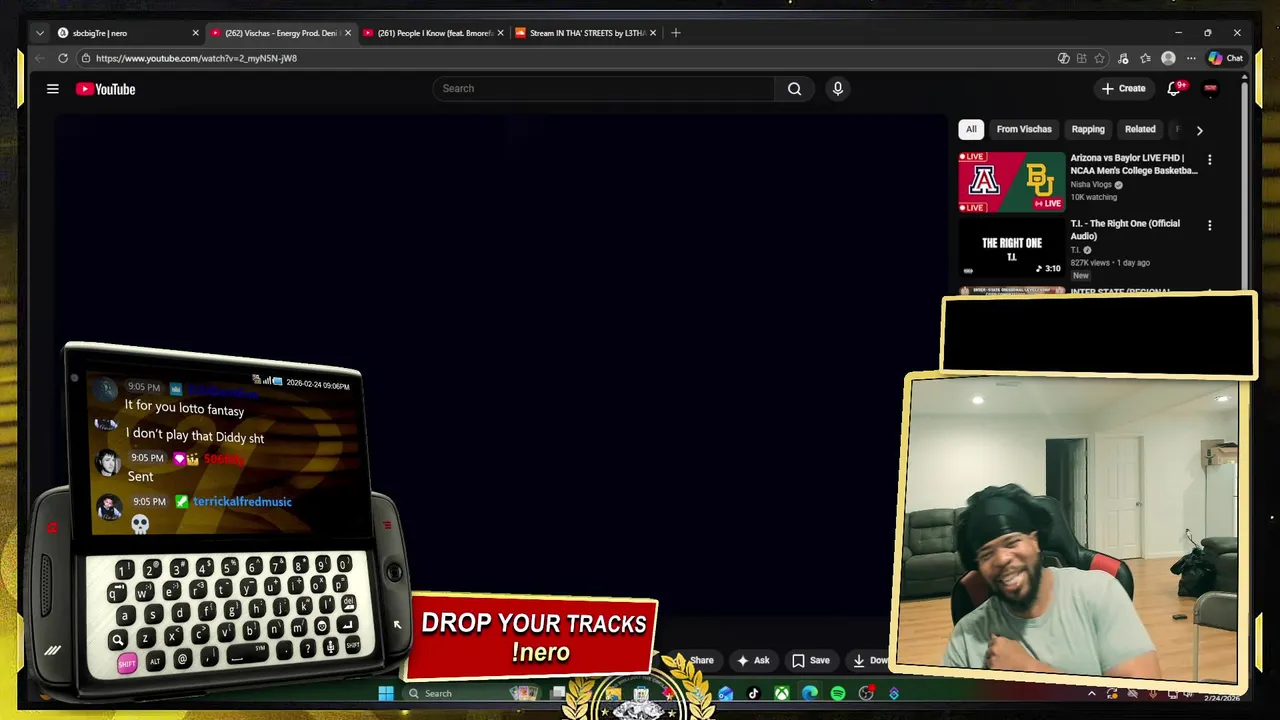Open options menu for Arizona vs Baylor
This screenshot has width=1280, height=720.
[x=1210, y=160]
